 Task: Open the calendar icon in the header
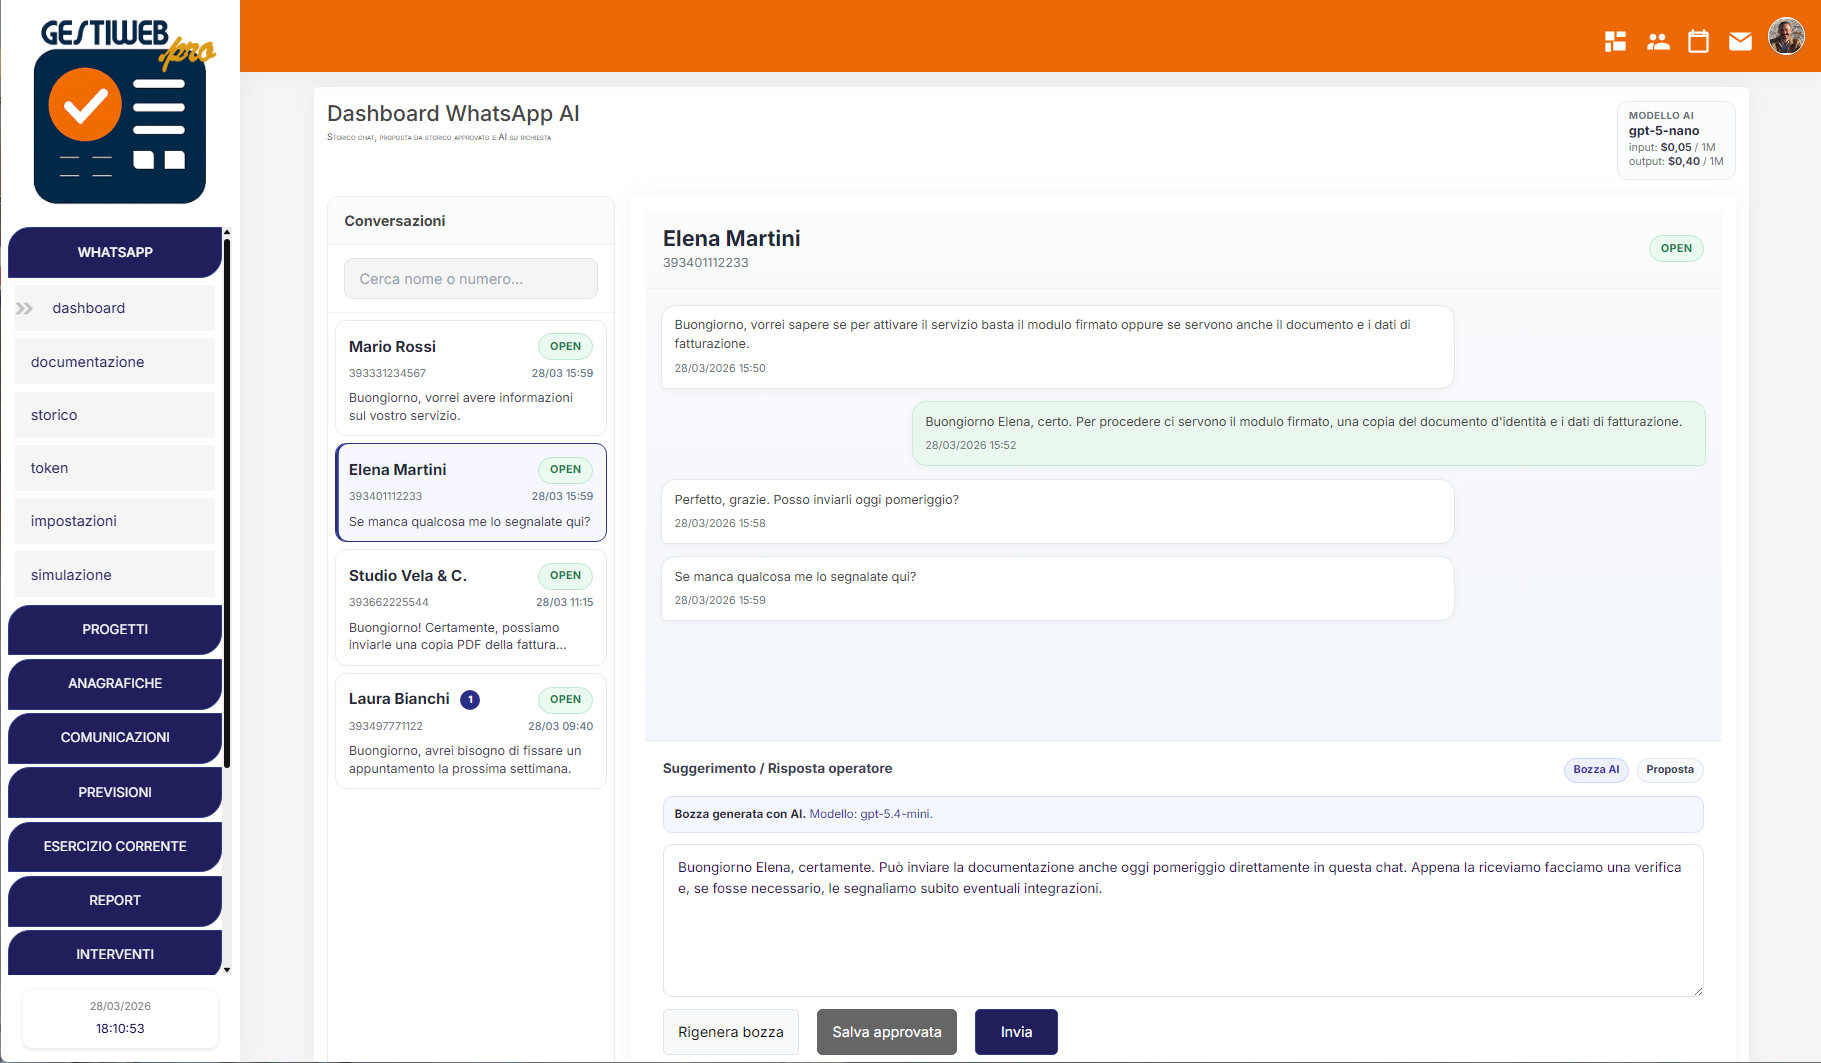pyautogui.click(x=1698, y=41)
